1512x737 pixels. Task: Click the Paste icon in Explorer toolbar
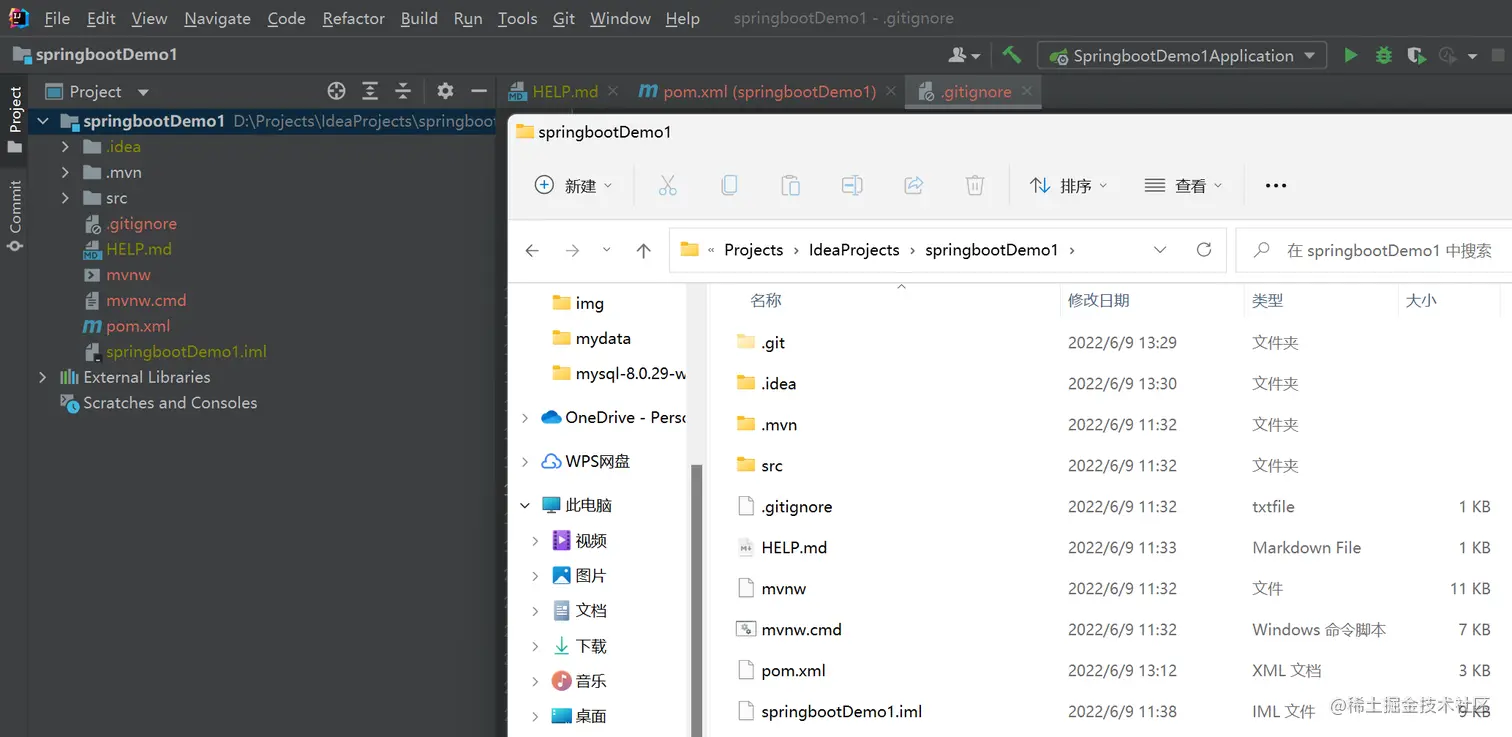[x=790, y=185]
